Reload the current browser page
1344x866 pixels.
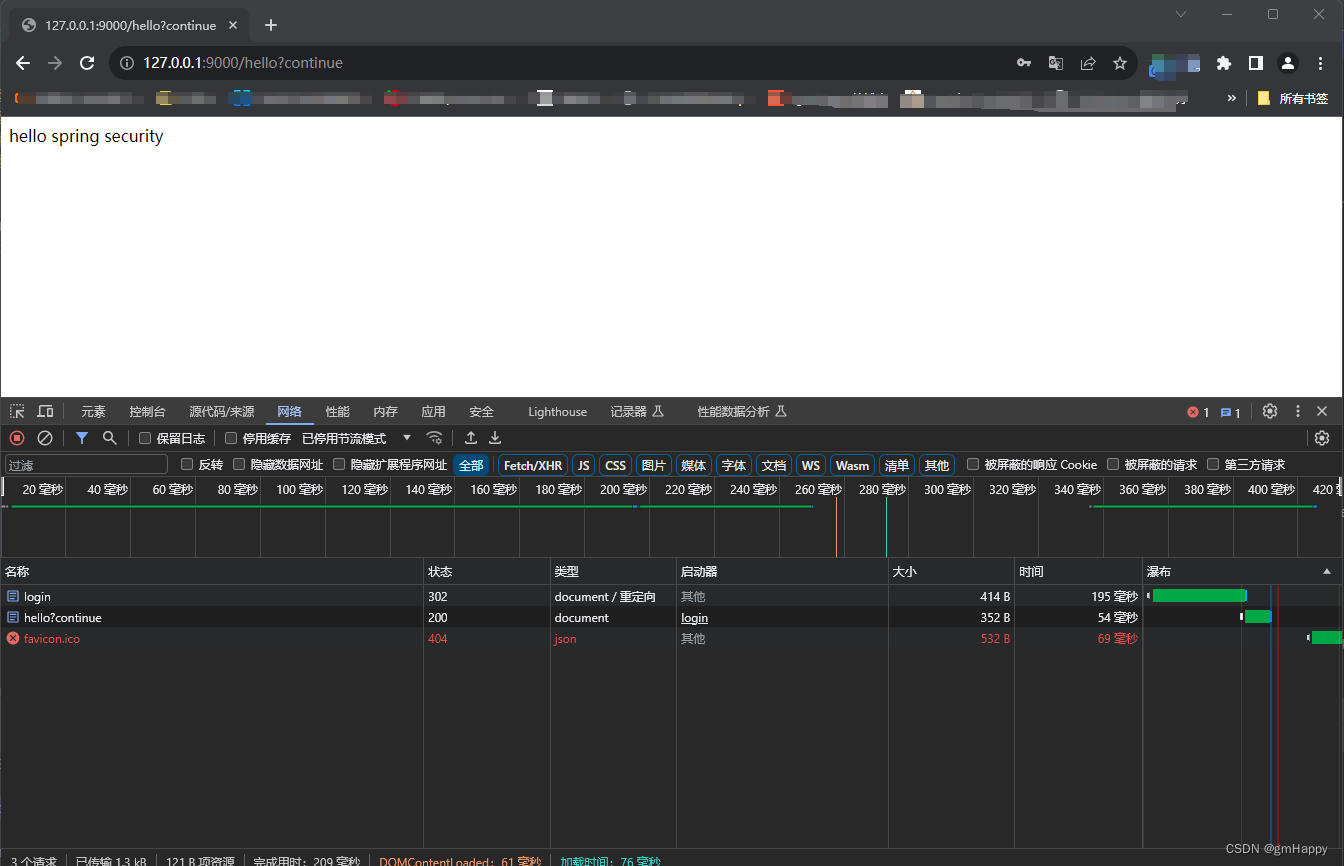coord(87,63)
